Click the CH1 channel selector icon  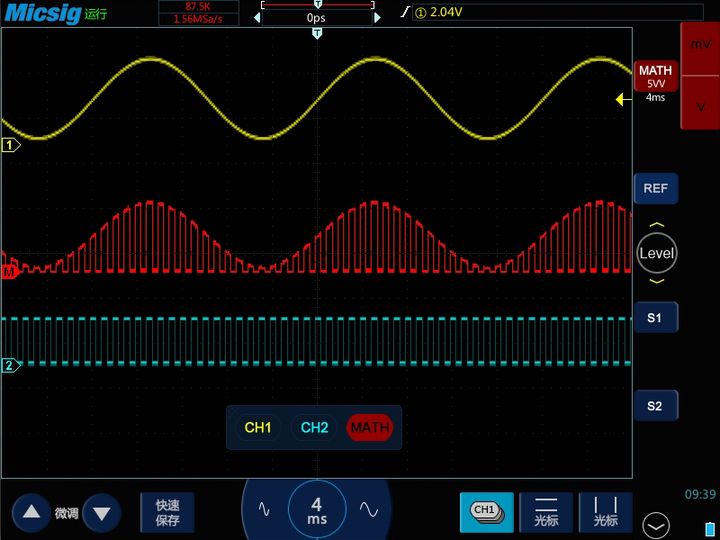pos(486,511)
